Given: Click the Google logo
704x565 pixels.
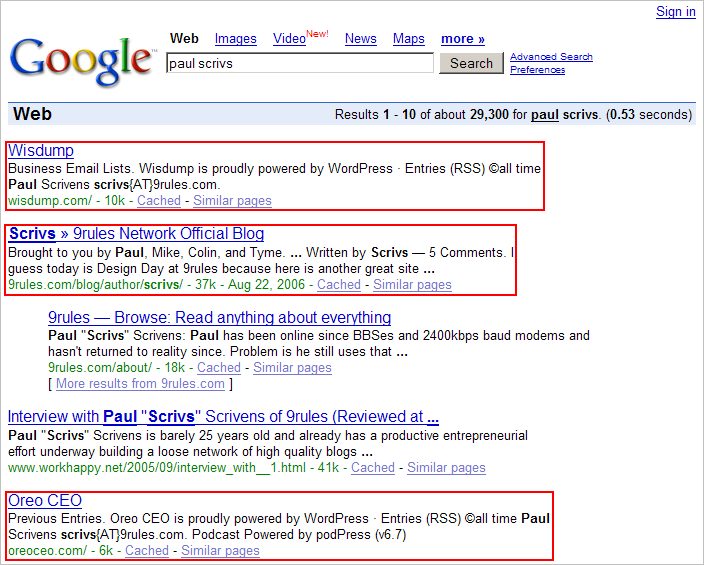Looking at the screenshot, I should coord(82,62).
